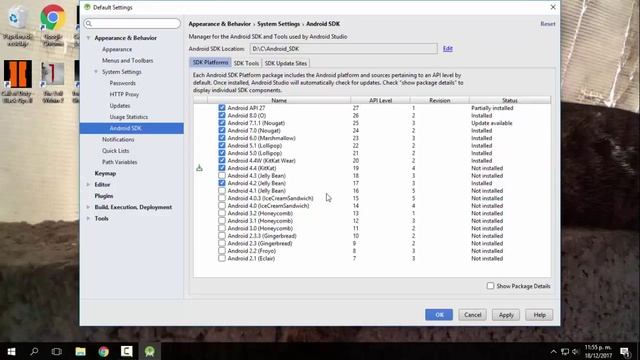Open Menus and Toolbars settings
The width and height of the screenshot is (640, 360).
[x=128, y=60]
